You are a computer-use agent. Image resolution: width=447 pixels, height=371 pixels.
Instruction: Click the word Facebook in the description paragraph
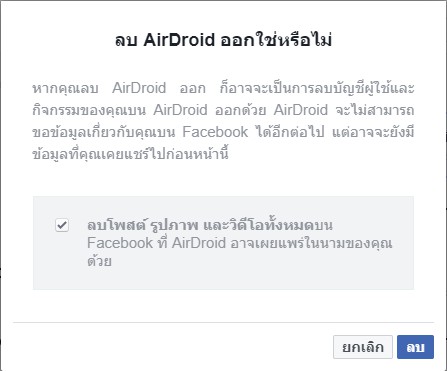pyautogui.click(x=215, y=132)
